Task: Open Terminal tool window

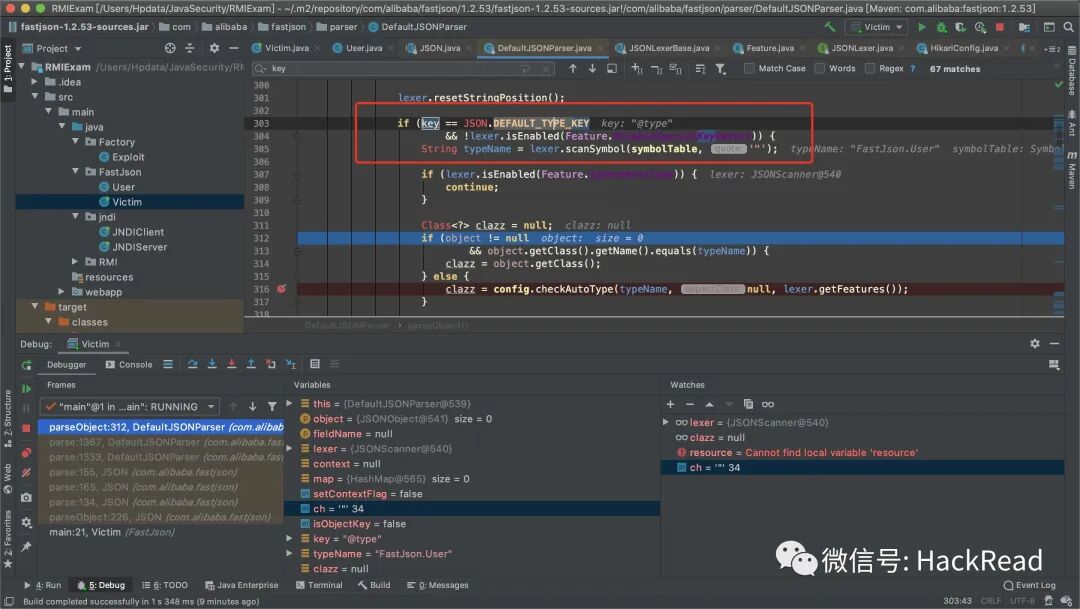Action: click(x=319, y=586)
